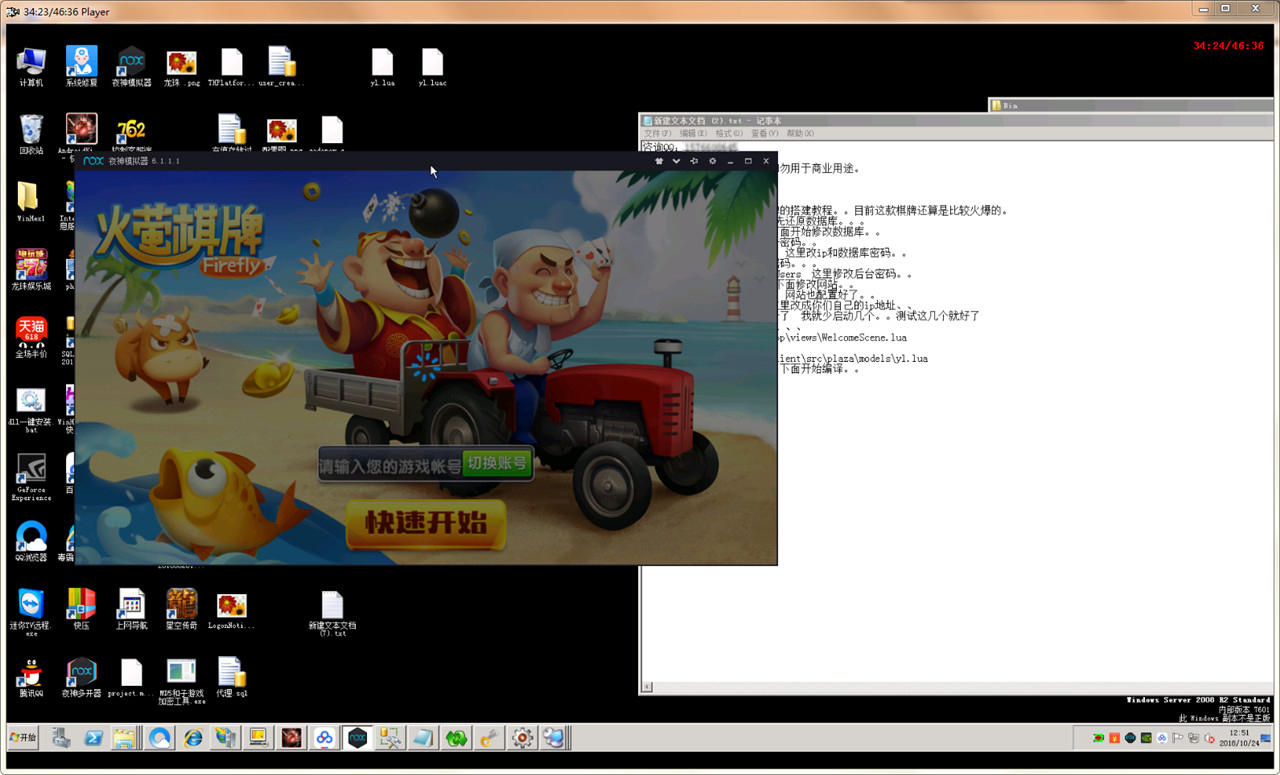
Task: Open the Nox settings gear in title bar
Action: (x=712, y=161)
